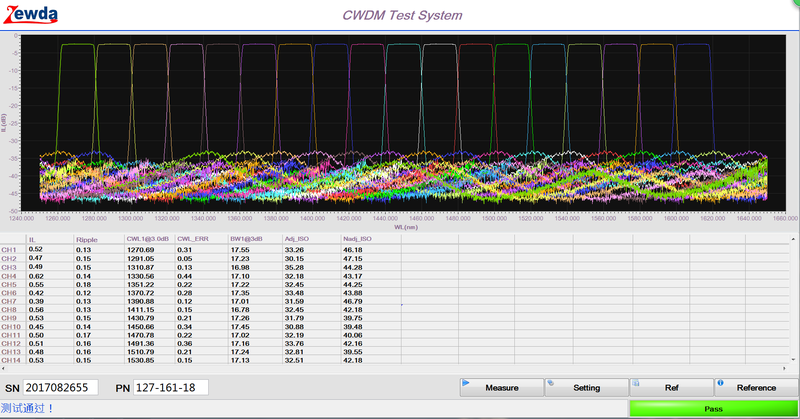Click the table scroll-up arrow
The width and height of the screenshot is (800, 419).
[x=793, y=239]
